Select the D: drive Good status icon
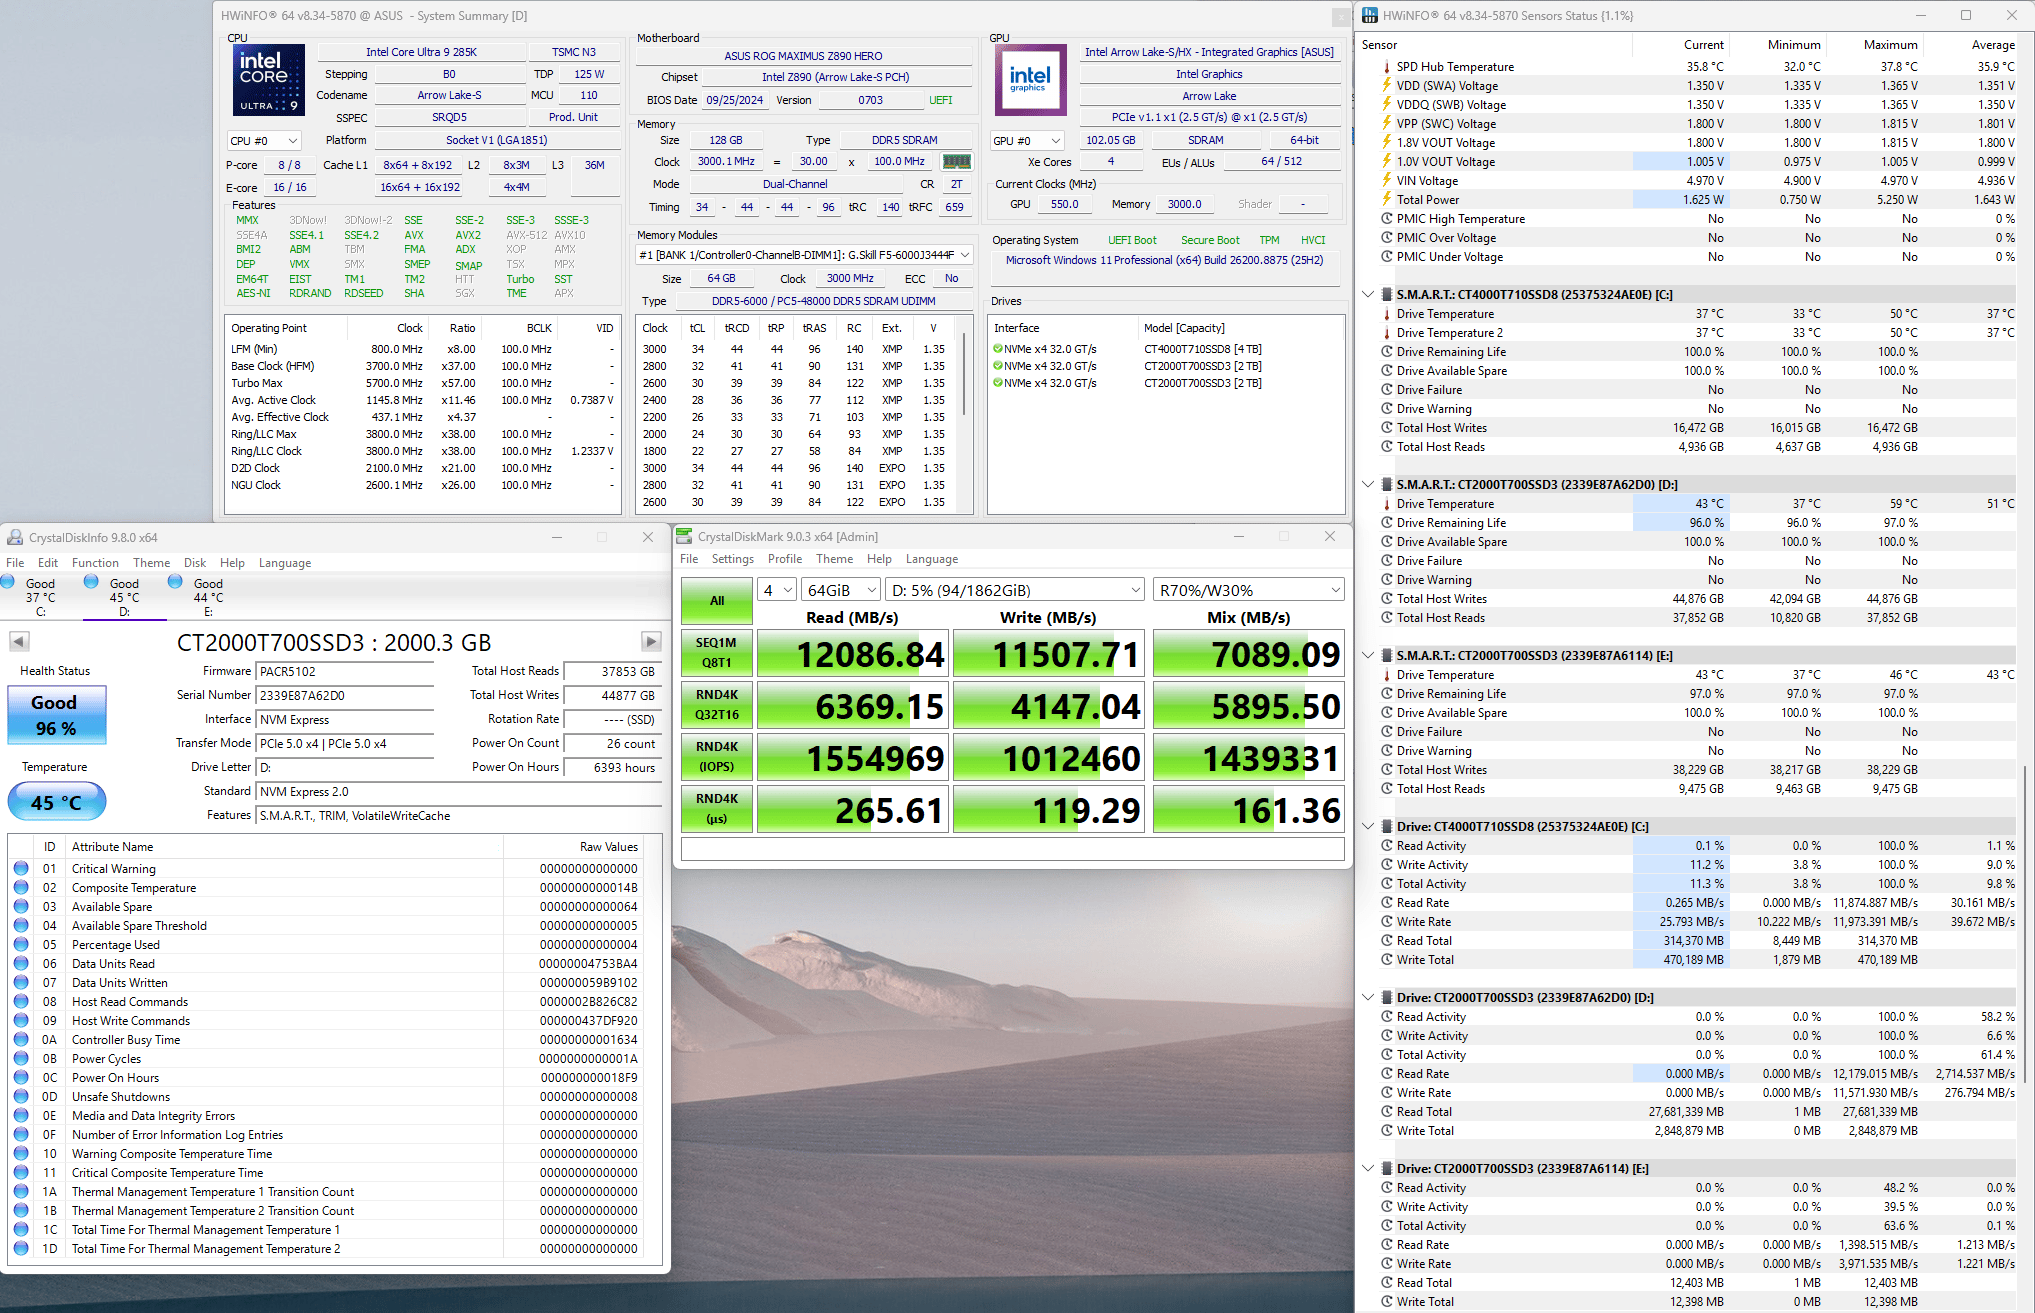The width and height of the screenshot is (2035, 1313). [x=91, y=582]
